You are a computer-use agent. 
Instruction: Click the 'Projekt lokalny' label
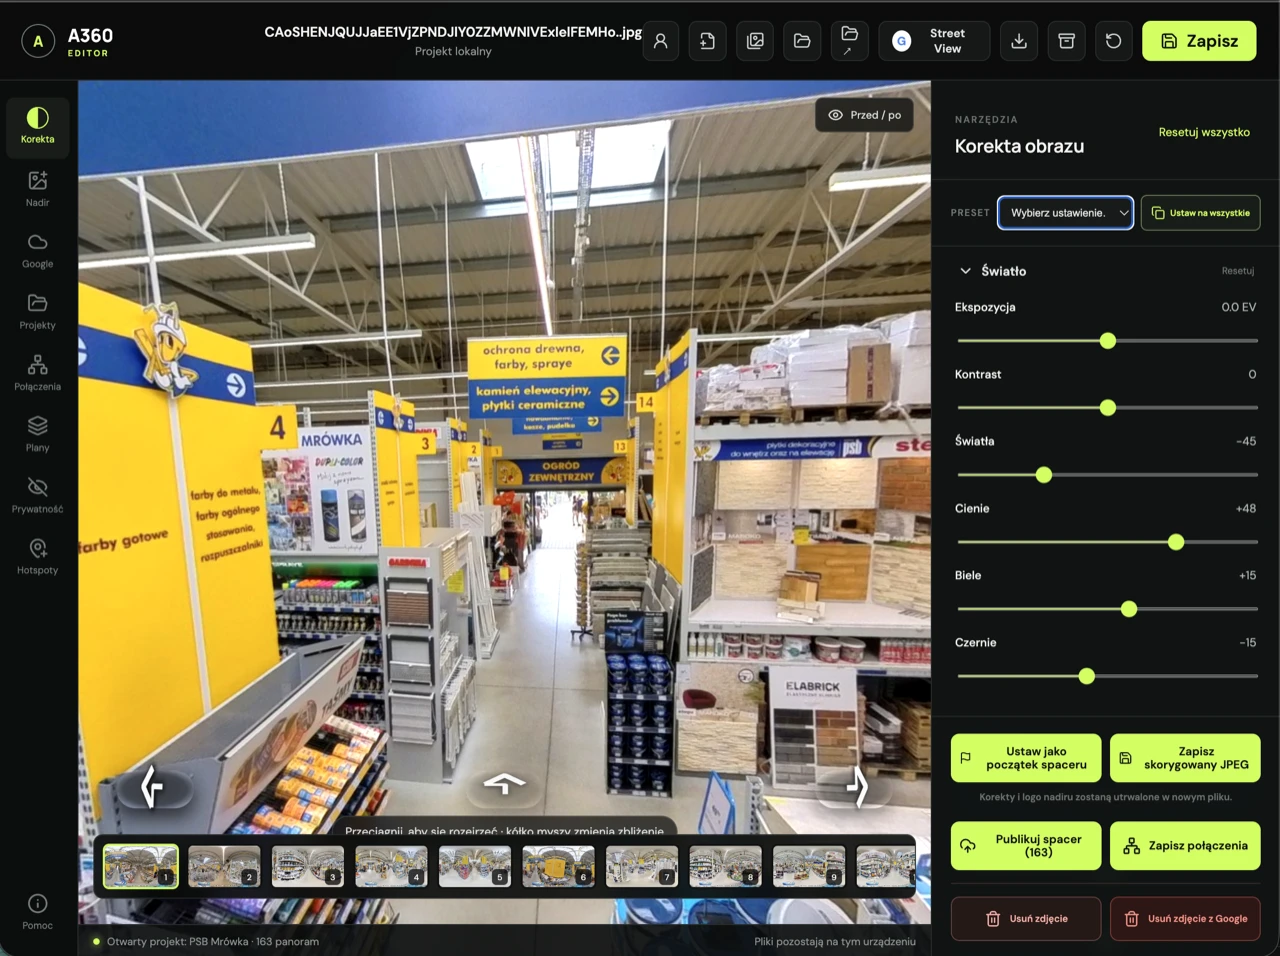click(x=453, y=51)
